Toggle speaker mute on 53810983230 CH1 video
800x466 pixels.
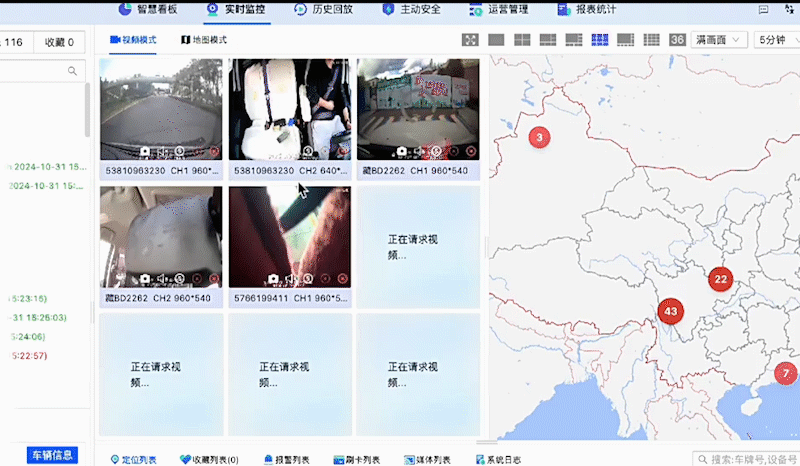(x=162, y=152)
